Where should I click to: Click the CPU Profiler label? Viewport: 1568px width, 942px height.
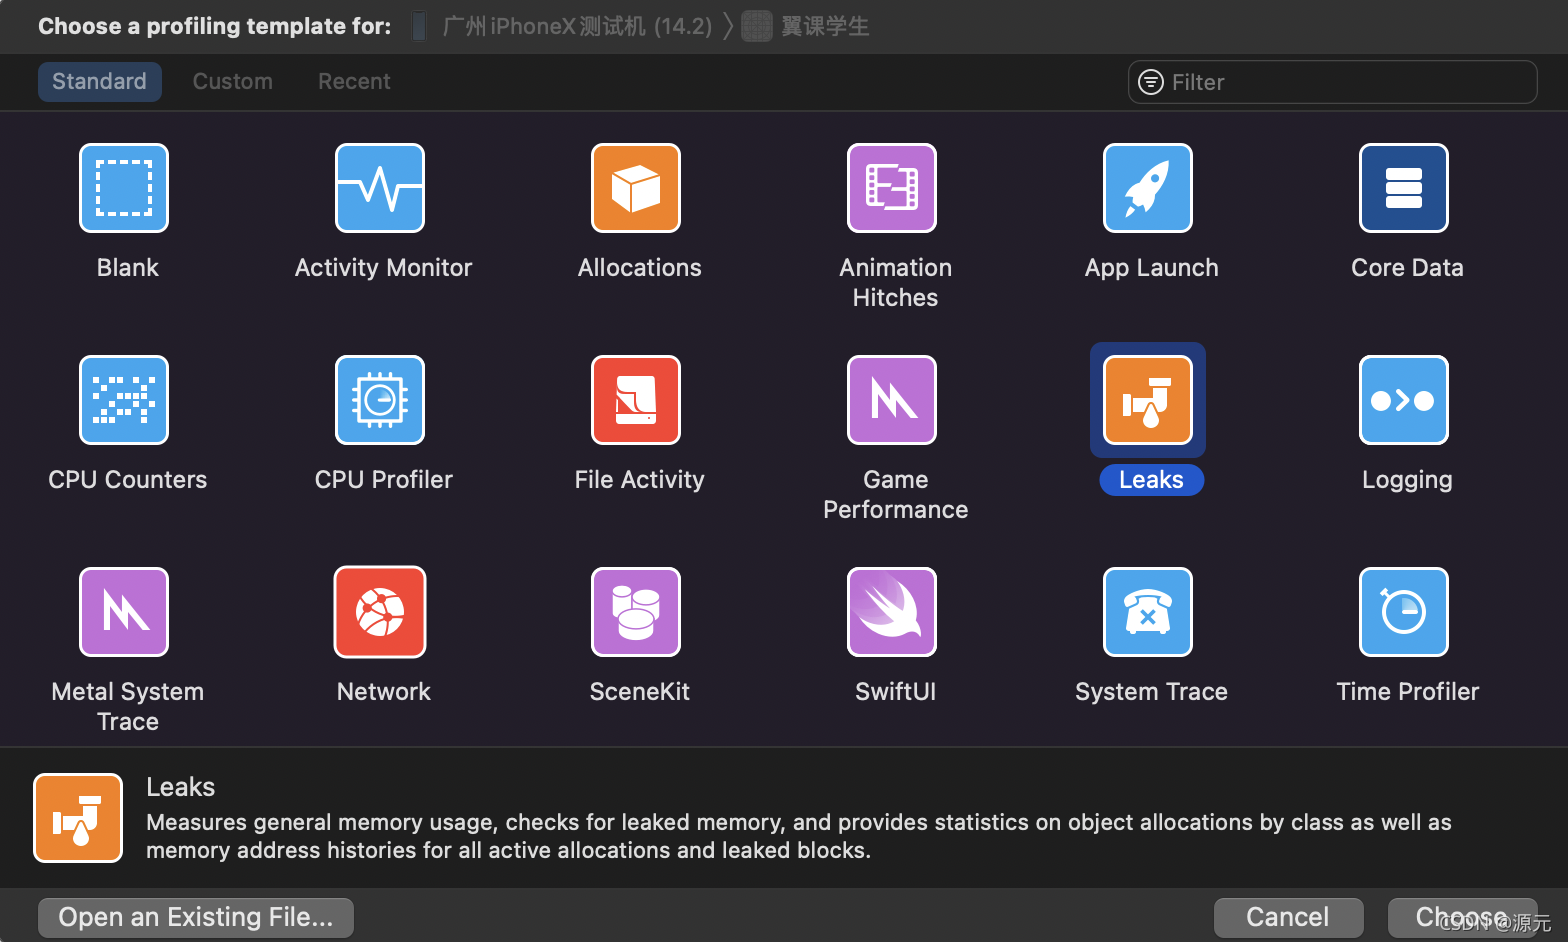[384, 480]
